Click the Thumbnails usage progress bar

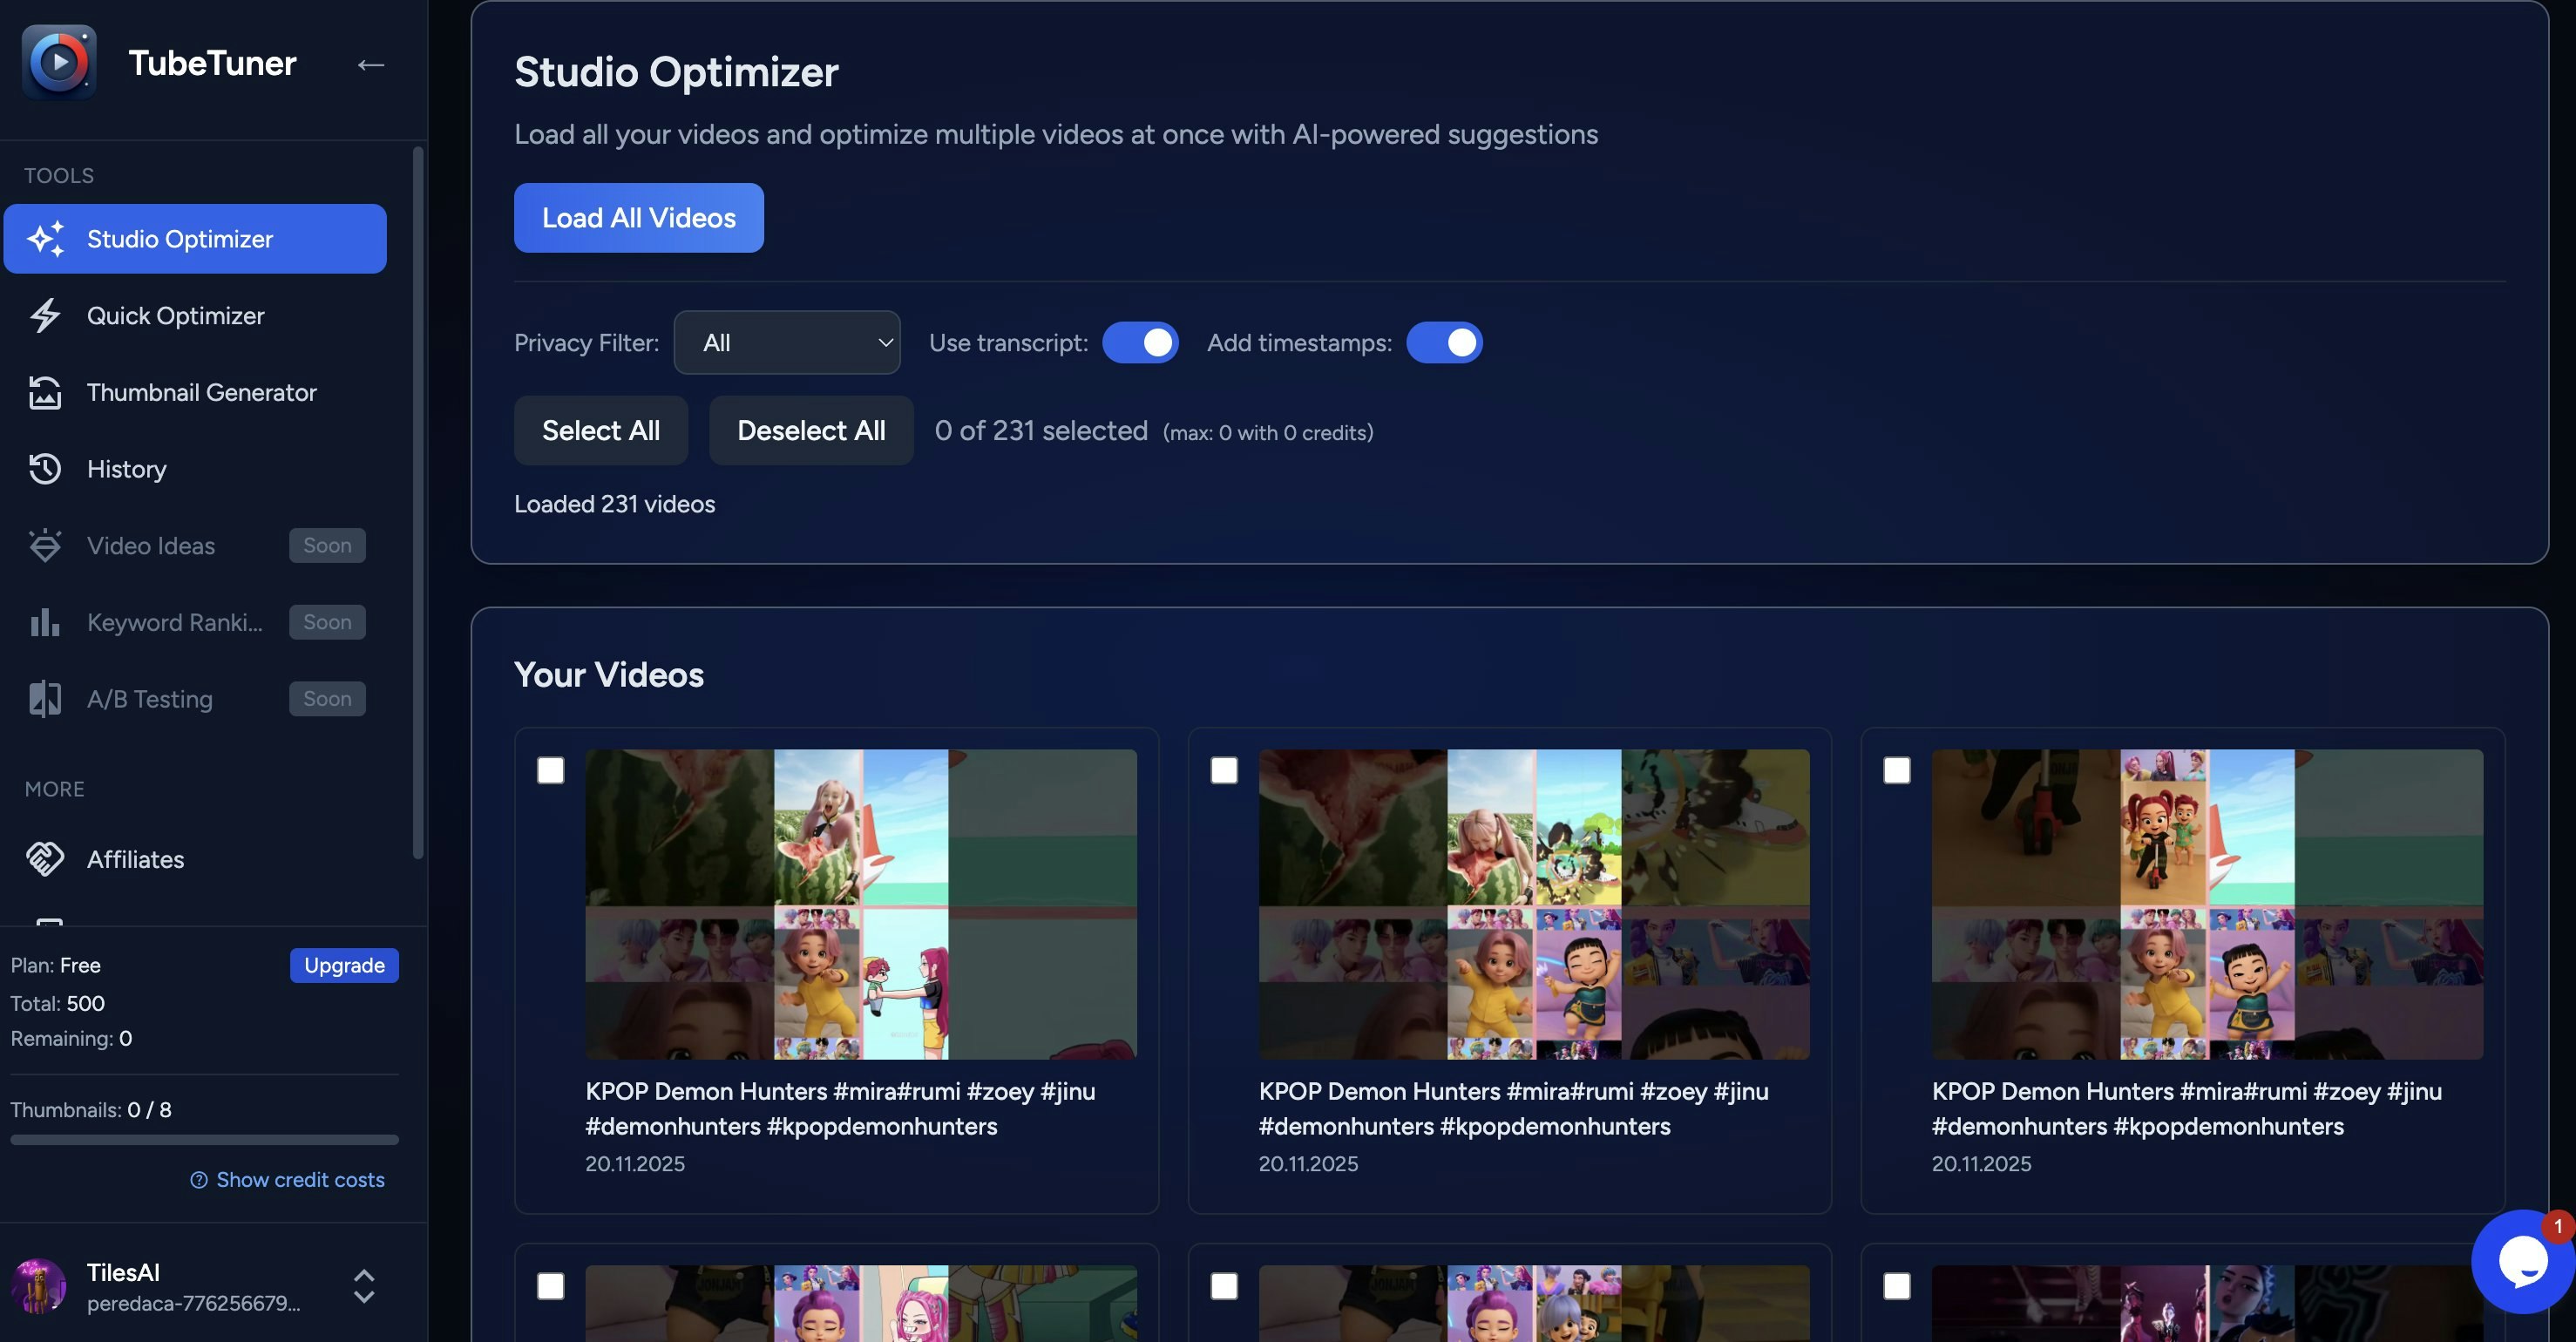tap(204, 1140)
